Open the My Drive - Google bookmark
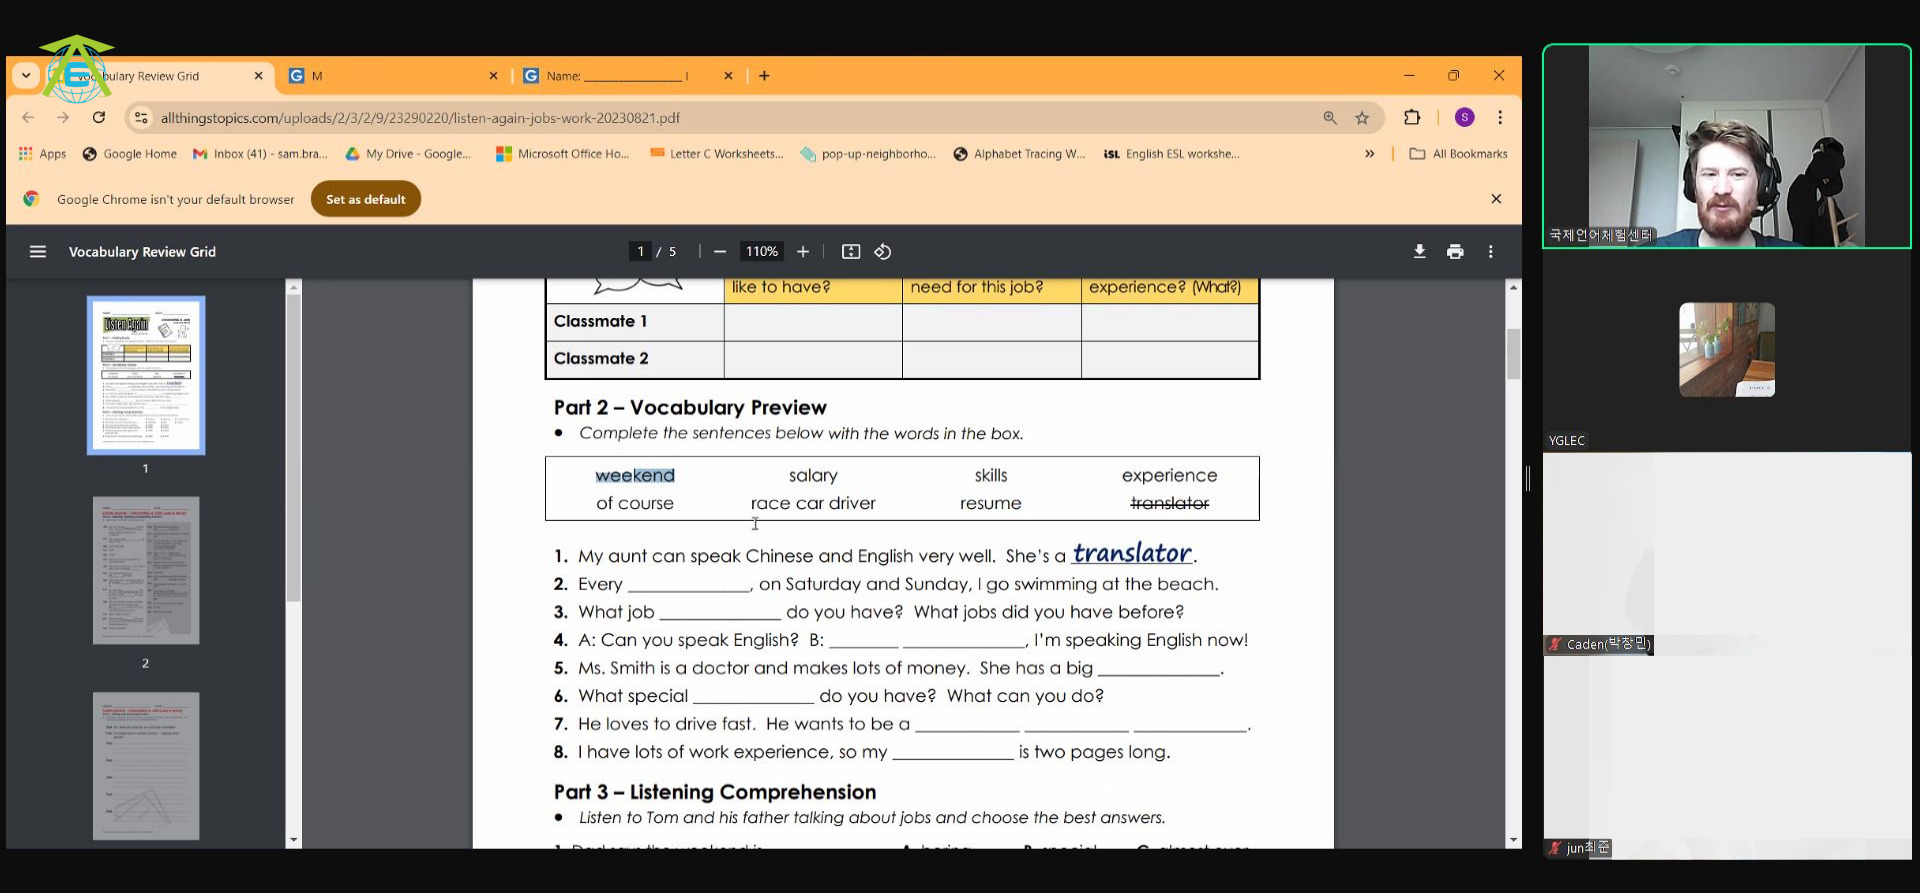The height and width of the screenshot is (893, 1920). [x=408, y=154]
